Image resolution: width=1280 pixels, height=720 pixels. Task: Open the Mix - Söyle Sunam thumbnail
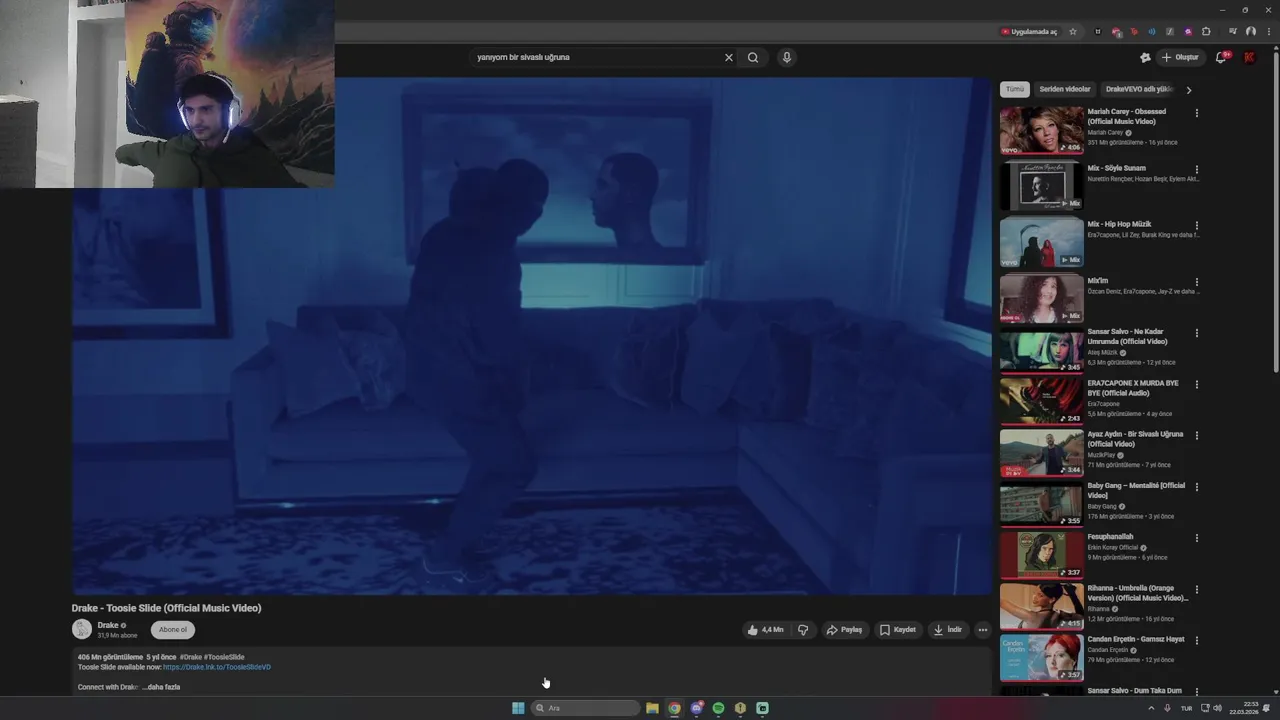click(x=1041, y=186)
